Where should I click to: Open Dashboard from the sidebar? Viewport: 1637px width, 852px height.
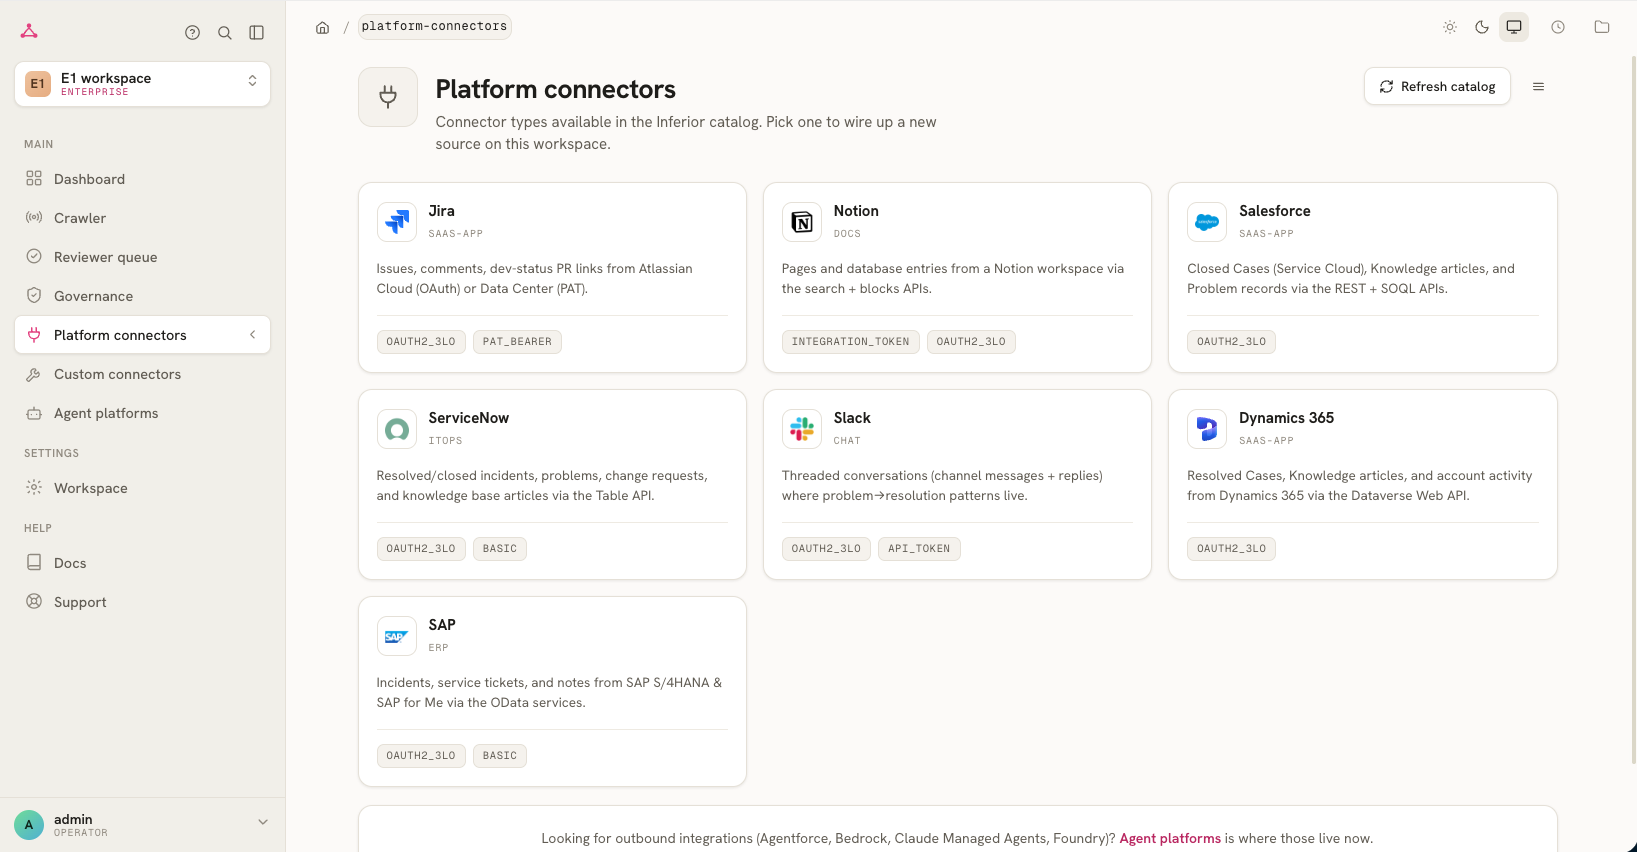(142, 179)
